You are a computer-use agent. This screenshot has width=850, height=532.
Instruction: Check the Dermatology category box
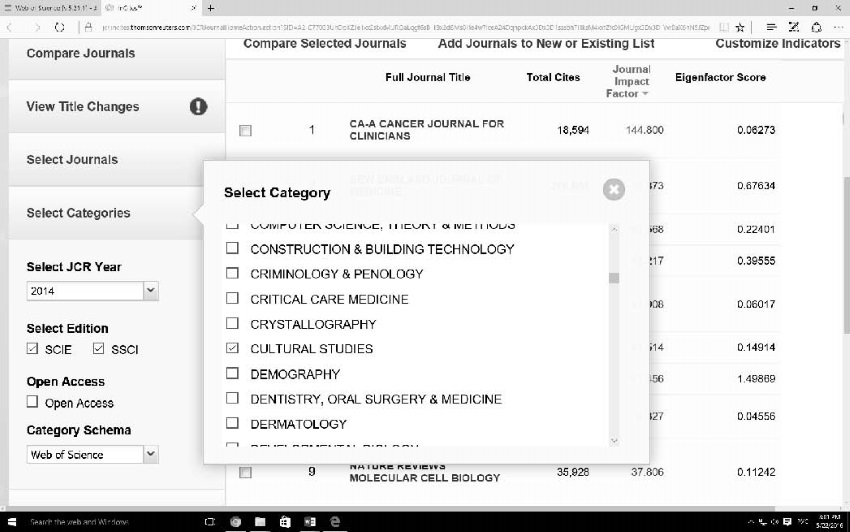(x=232, y=422)
